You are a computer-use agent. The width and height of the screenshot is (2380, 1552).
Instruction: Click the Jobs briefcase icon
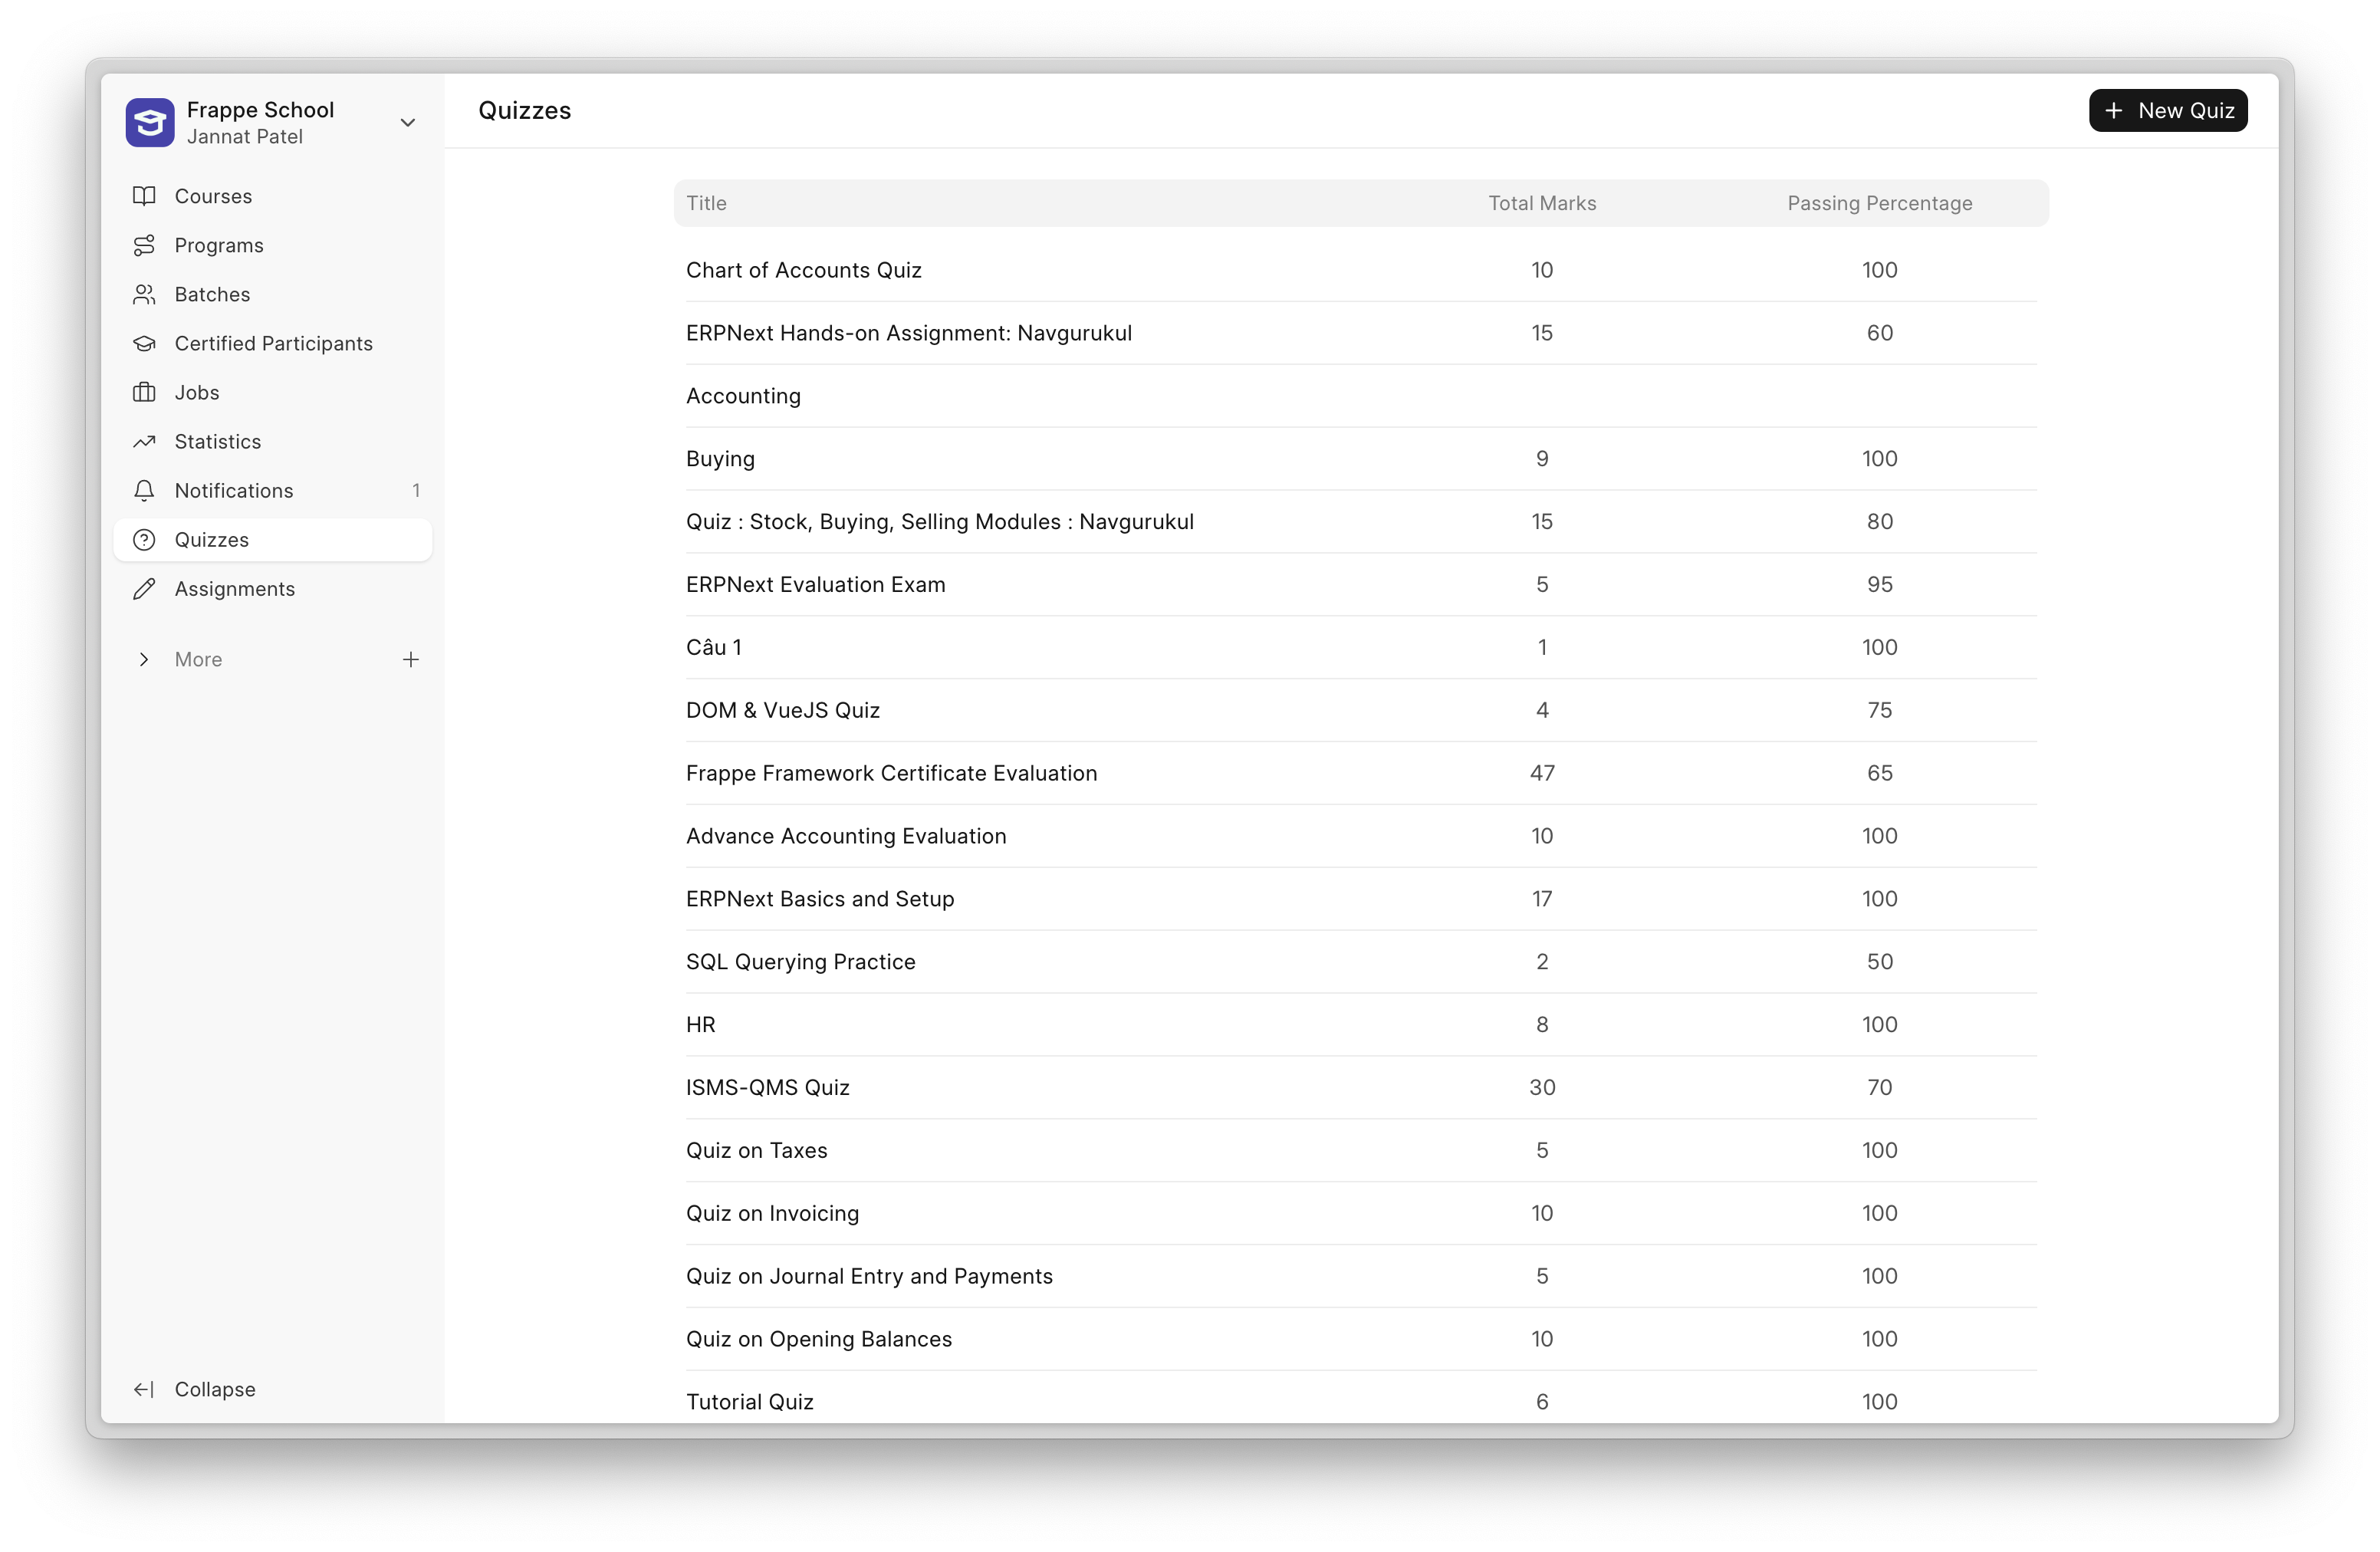click(x=145, y=392)
